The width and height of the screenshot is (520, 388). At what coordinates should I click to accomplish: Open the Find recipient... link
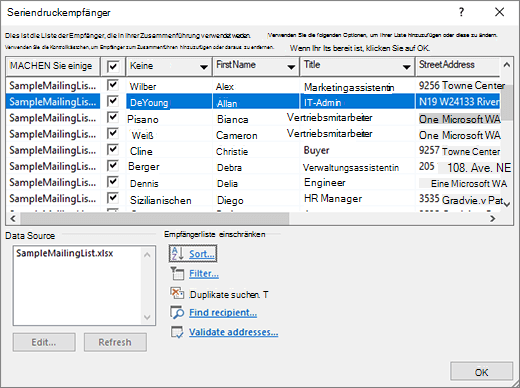223,313
